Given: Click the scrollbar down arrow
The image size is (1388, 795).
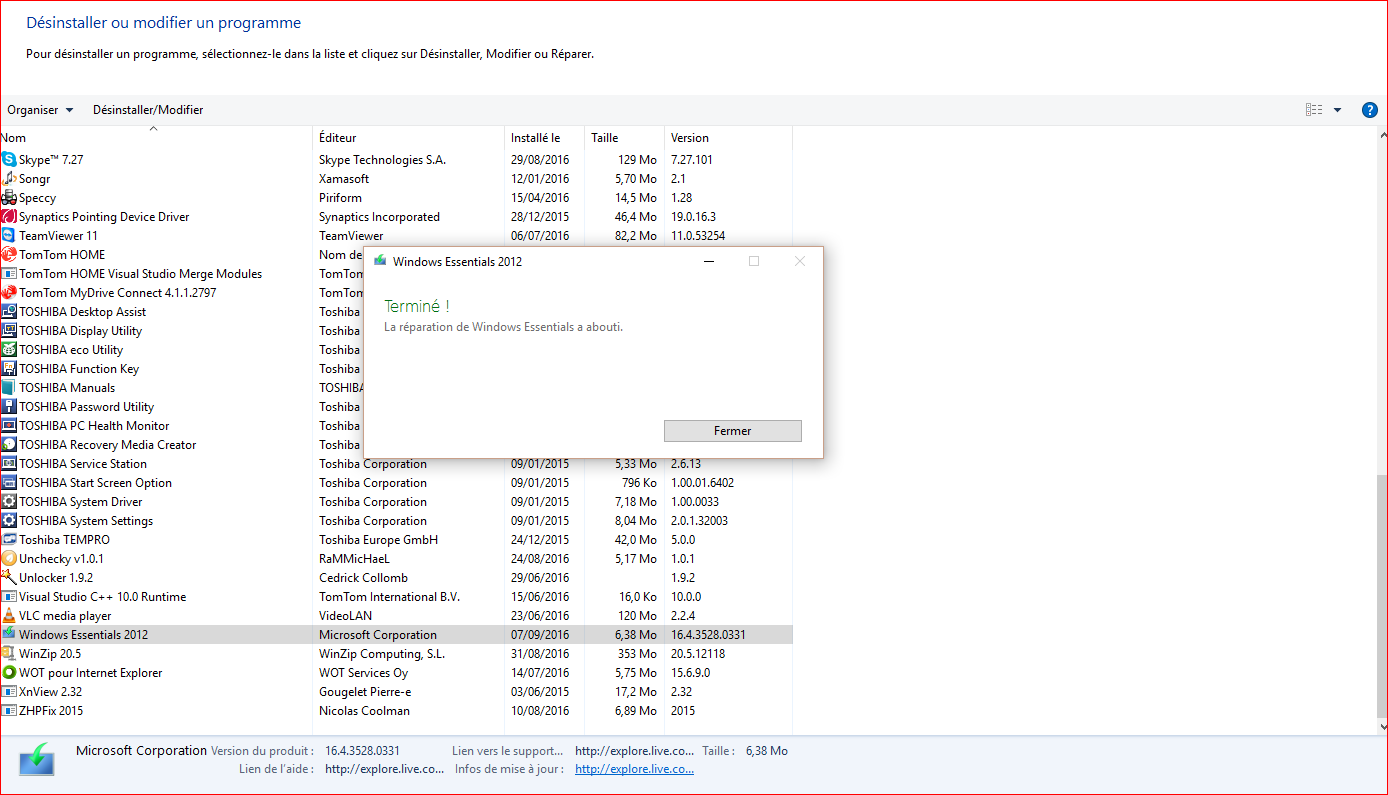Looking at the screenshot, I should 1382,727.
